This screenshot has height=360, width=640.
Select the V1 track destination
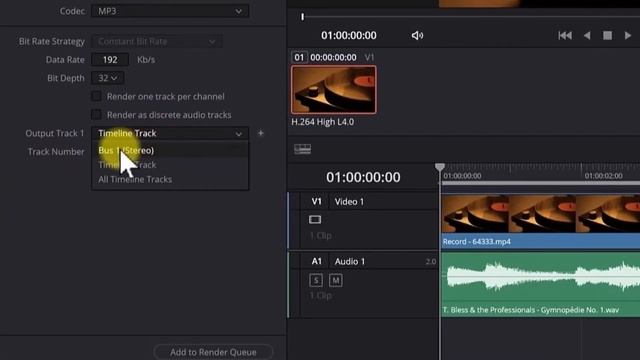(x=316, y=201)
